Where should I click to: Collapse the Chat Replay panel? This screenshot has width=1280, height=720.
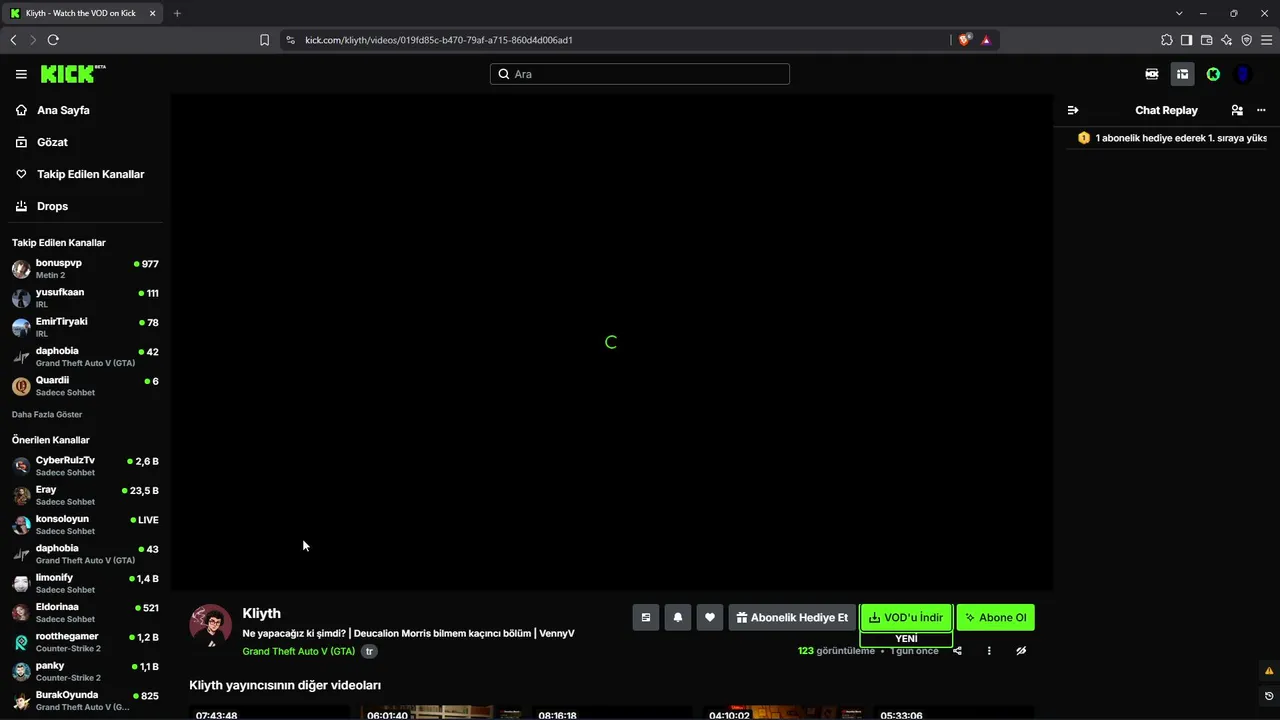(x=1073, y=110)
